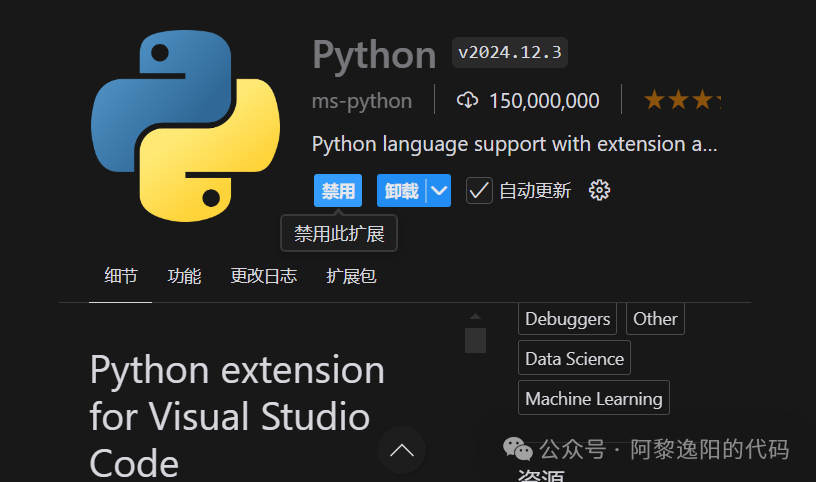Screen dimensions: 816x482
Task: Expand the dropdown arrow beside 卸载
Action: tap(439, 190)
